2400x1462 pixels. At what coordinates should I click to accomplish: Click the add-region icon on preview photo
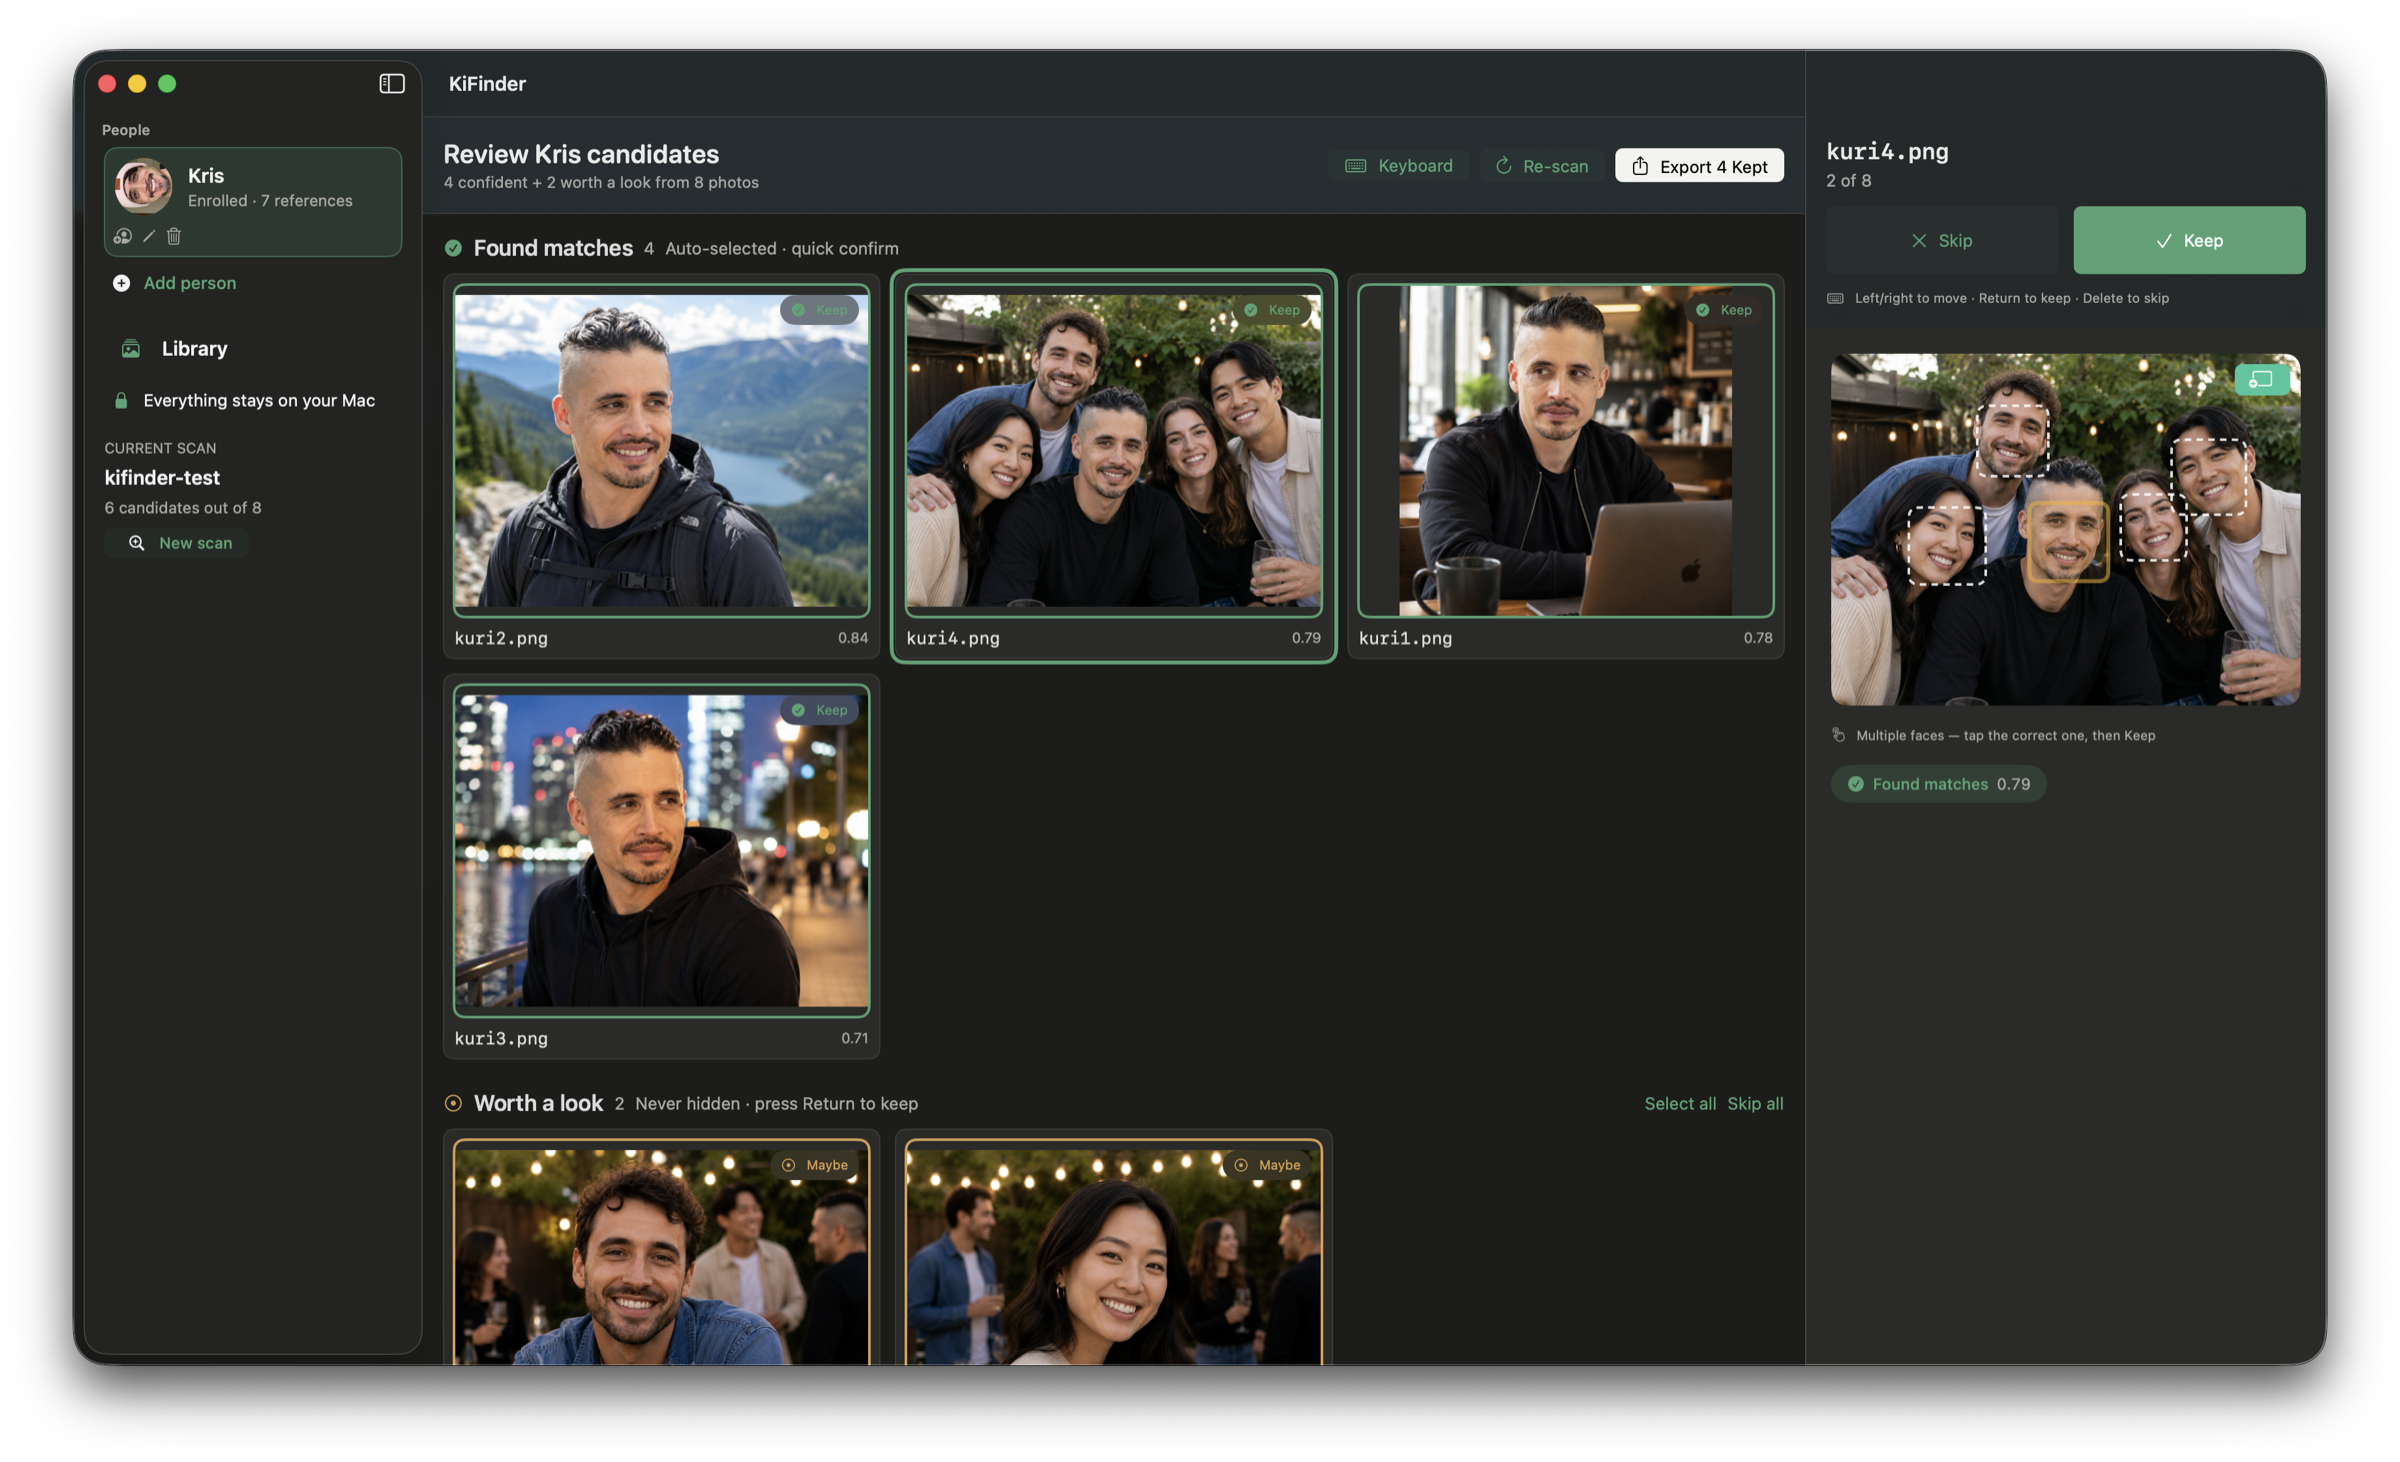(2261, 380)
